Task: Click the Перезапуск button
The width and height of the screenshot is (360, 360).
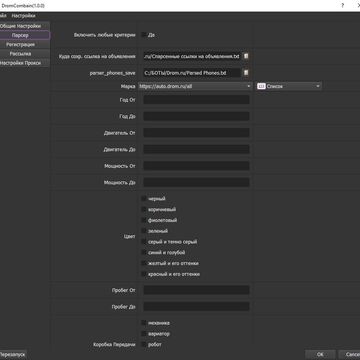Action: coord(13,354)
